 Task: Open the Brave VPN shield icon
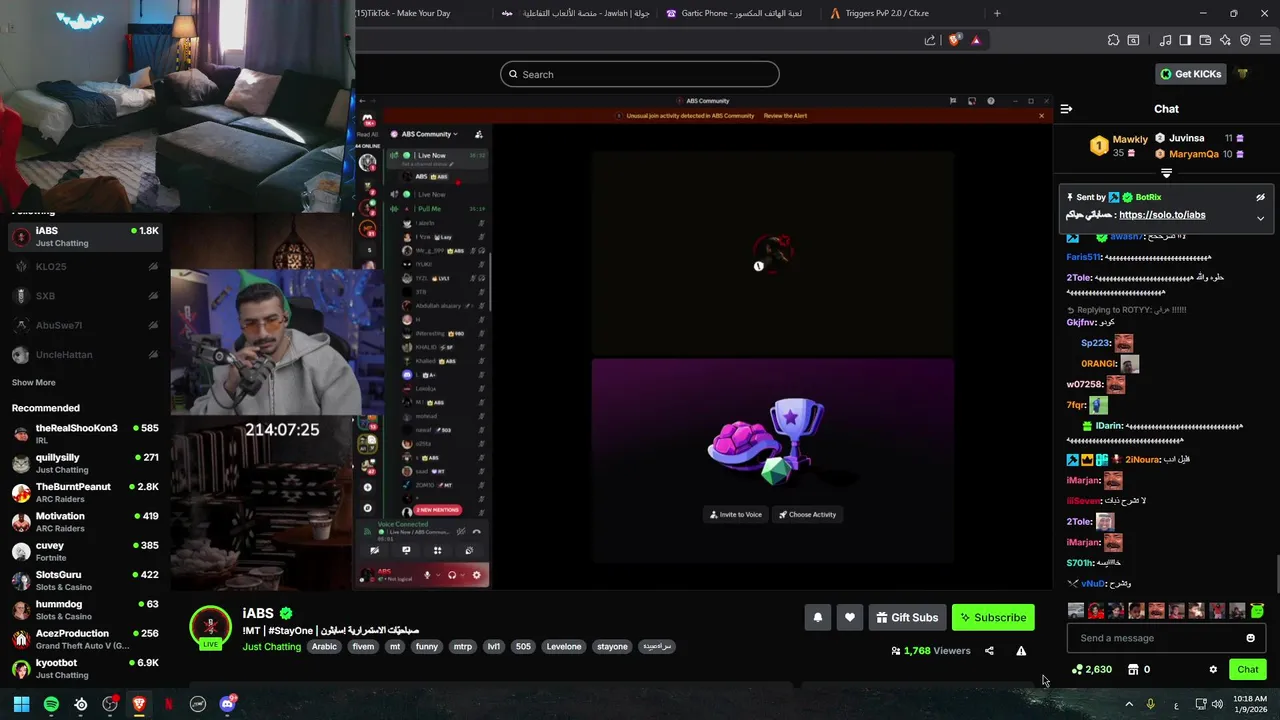[1245, 40]
